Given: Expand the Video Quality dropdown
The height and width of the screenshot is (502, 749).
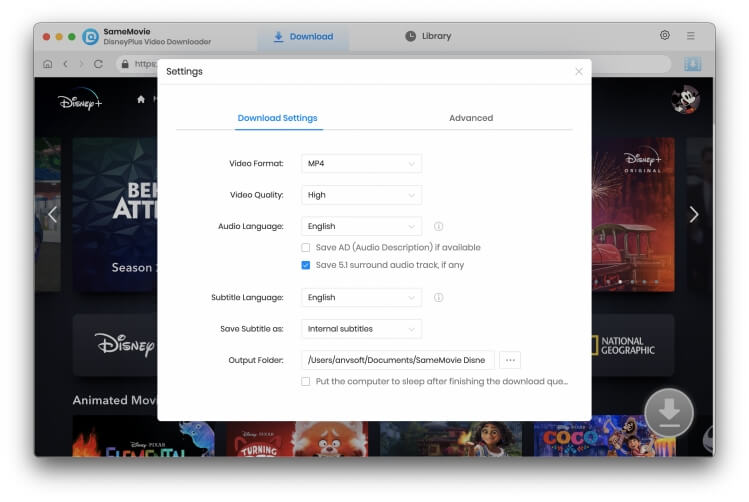Looking at the screenshot, I should point(361,195).
